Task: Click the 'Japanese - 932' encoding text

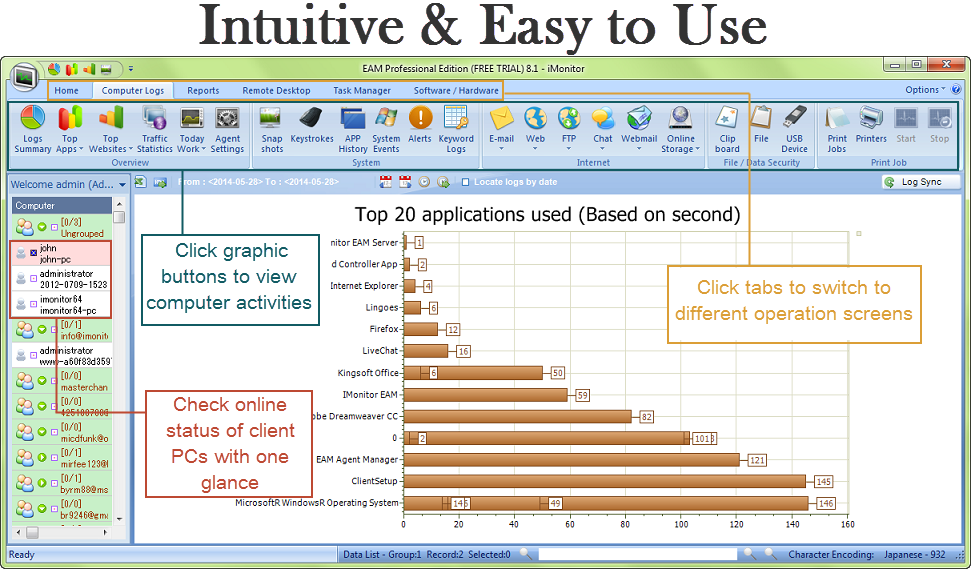Action: pyautogui.click(x=915, y=555)
